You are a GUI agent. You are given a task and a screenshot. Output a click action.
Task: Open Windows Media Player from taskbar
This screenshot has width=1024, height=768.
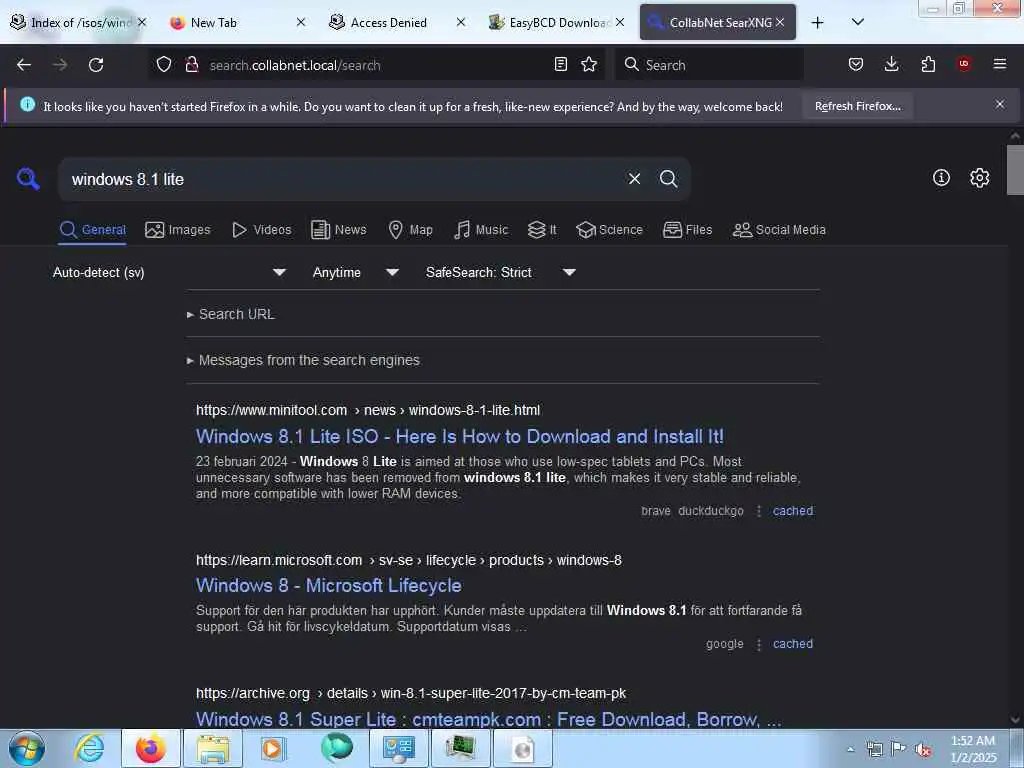[x=272, y=748]
